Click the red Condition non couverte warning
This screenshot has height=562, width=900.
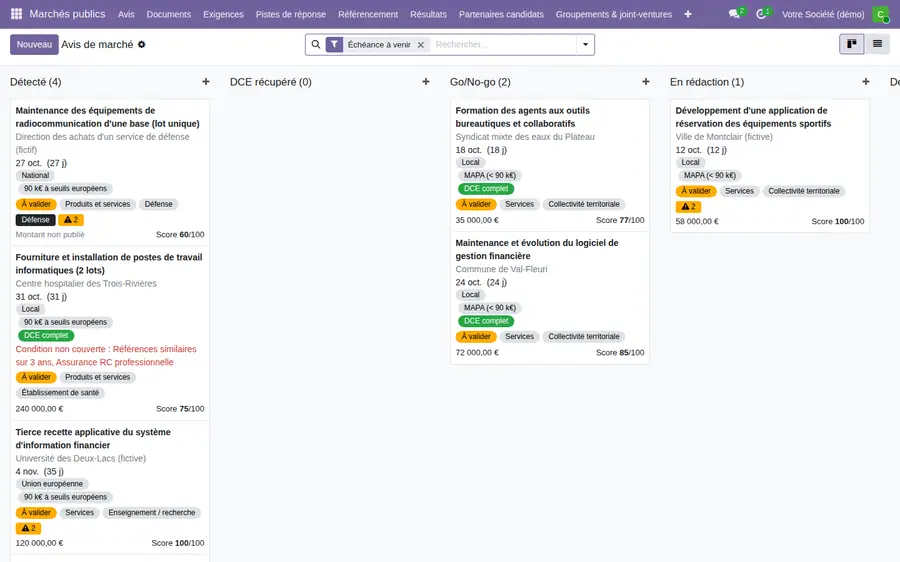(x=106, y=355)
